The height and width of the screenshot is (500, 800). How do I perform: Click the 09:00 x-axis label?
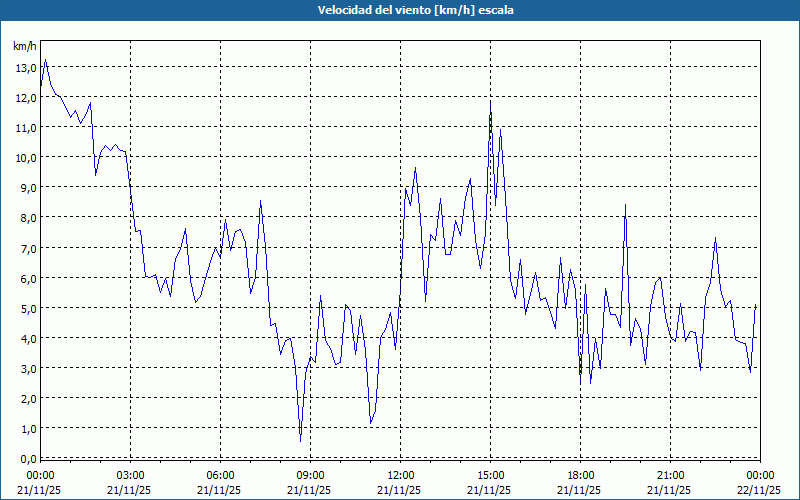pyautogui.click(x=310, y=475)
